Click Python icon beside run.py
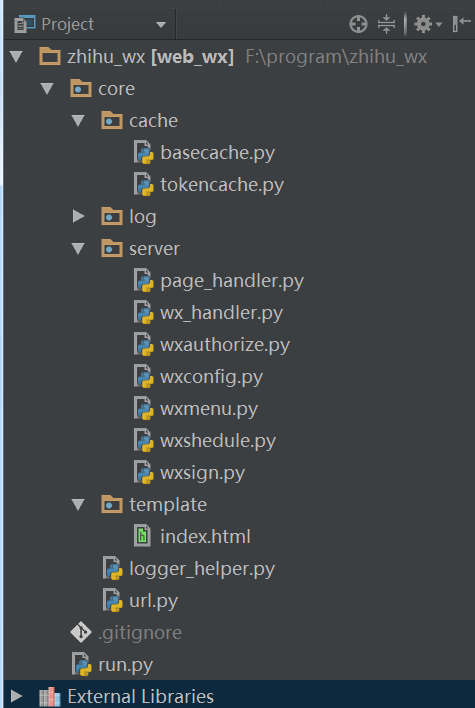This screenshot has width=475, height=708. tap(82, 665)
